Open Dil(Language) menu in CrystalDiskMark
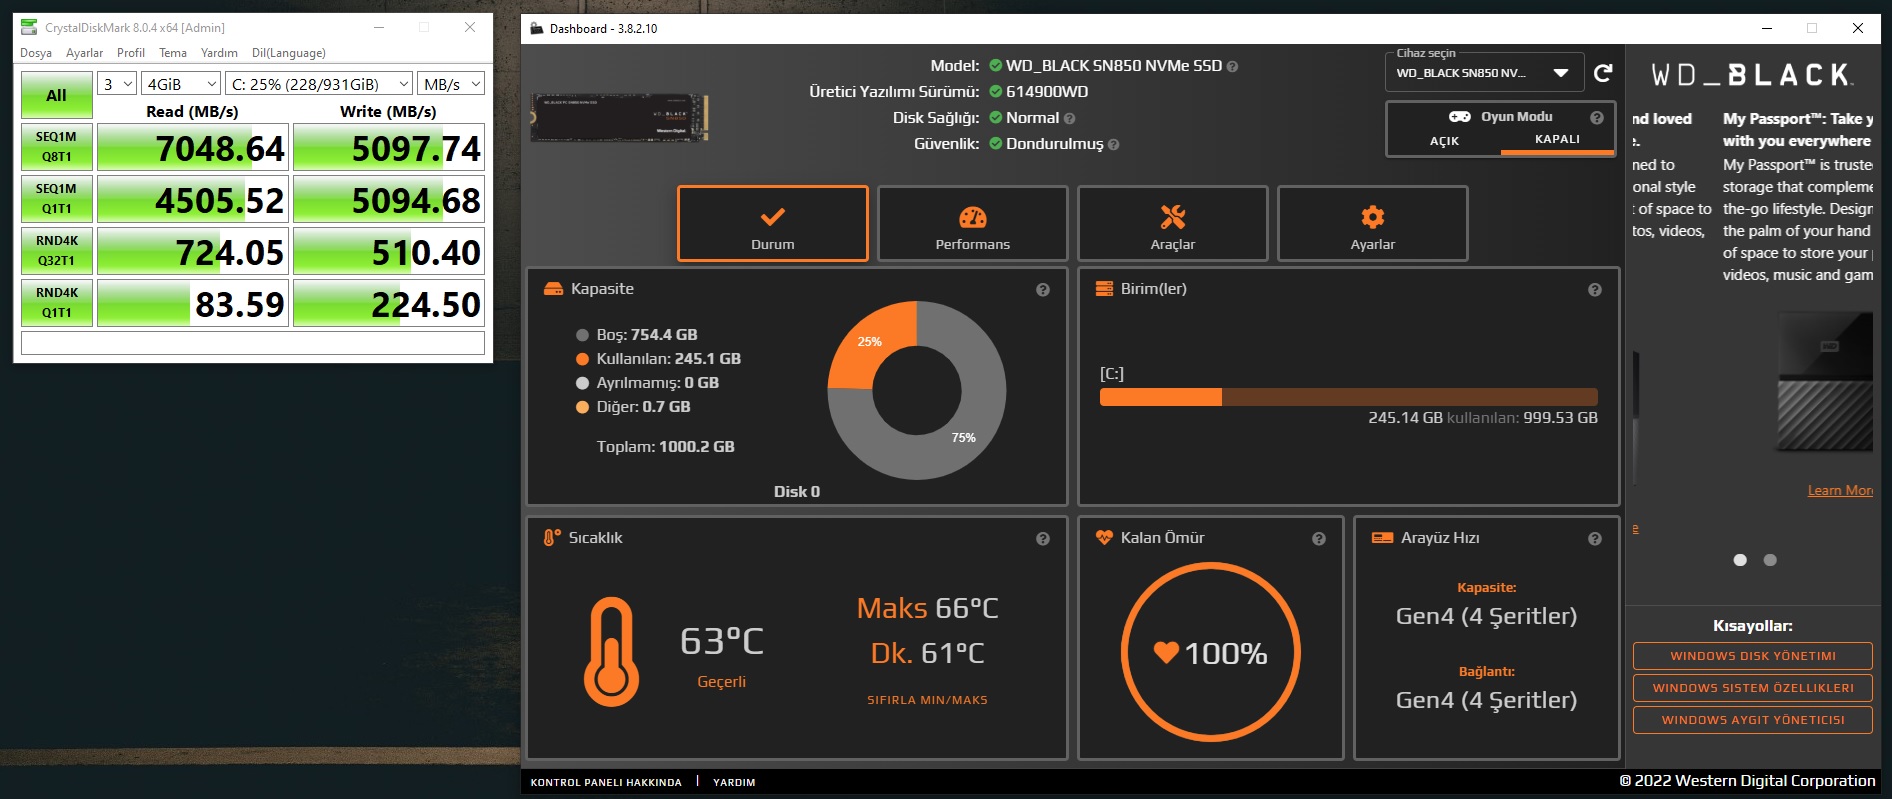This screenshot has height=799, width=1892. point(289,53)
